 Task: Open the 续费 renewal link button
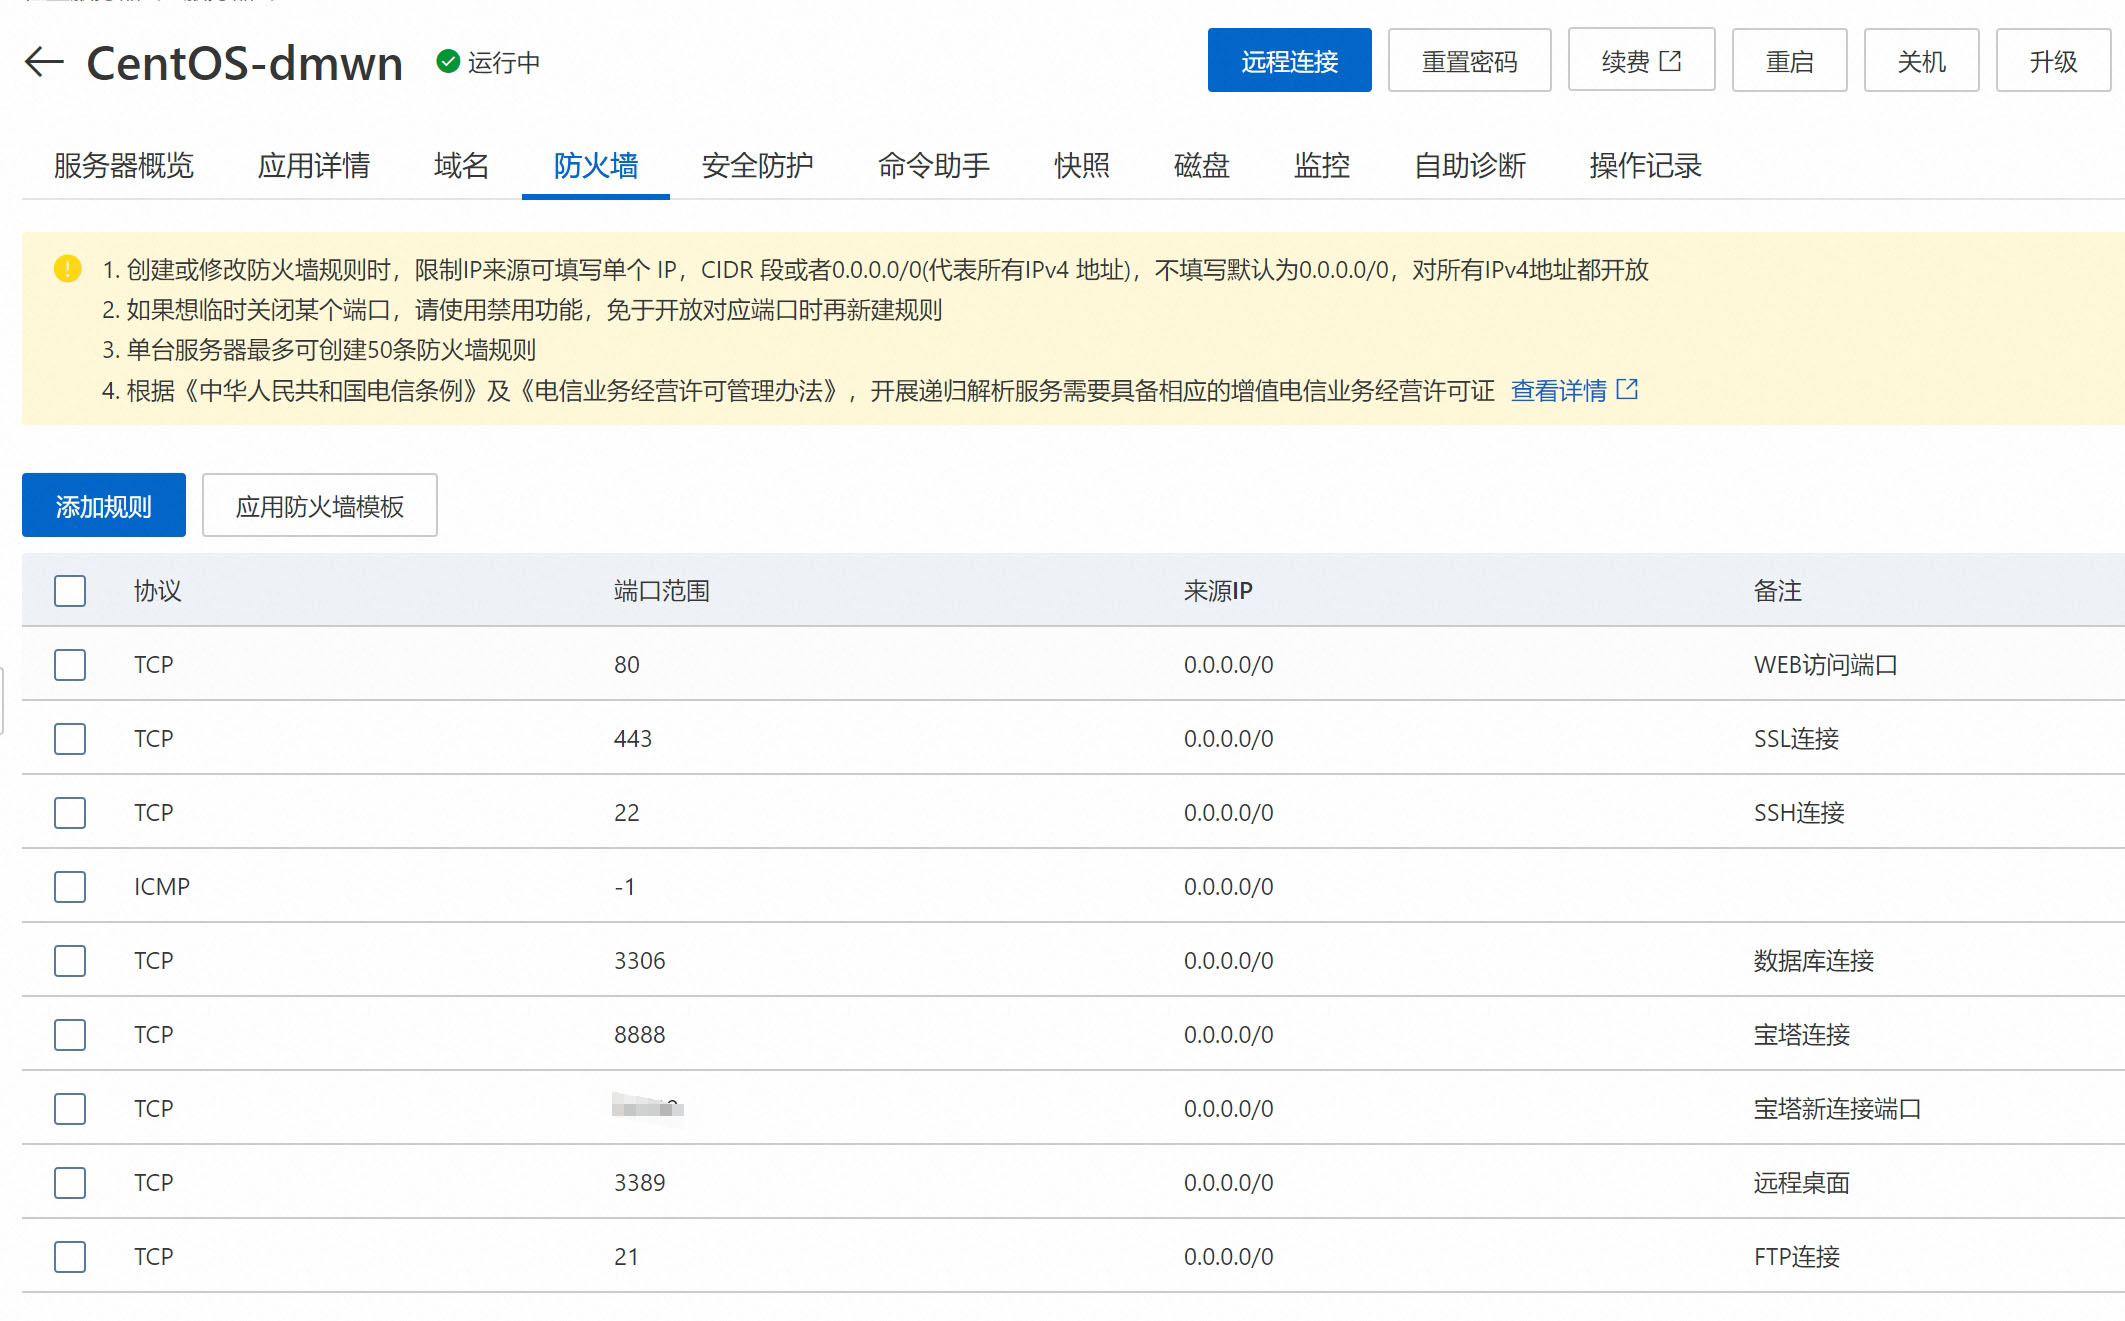click(1641, 61)
